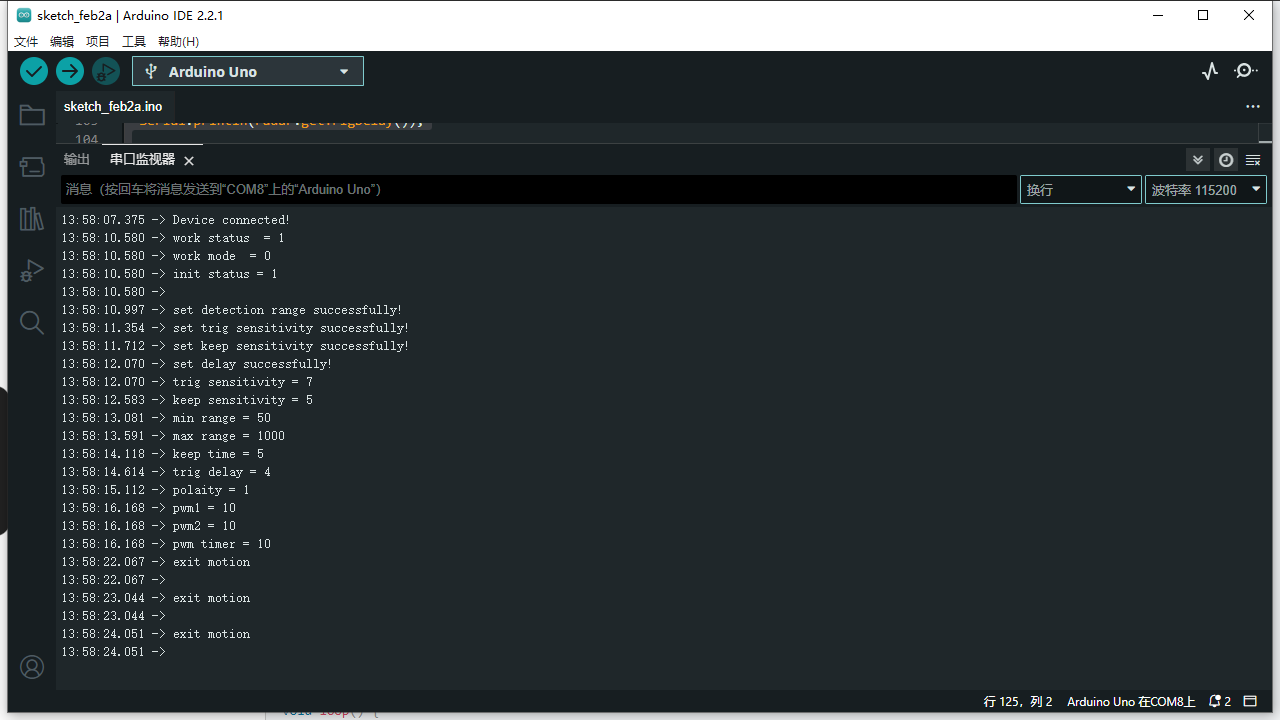
Task: Open the sidebar Debug panel icon
Action: 32,271
